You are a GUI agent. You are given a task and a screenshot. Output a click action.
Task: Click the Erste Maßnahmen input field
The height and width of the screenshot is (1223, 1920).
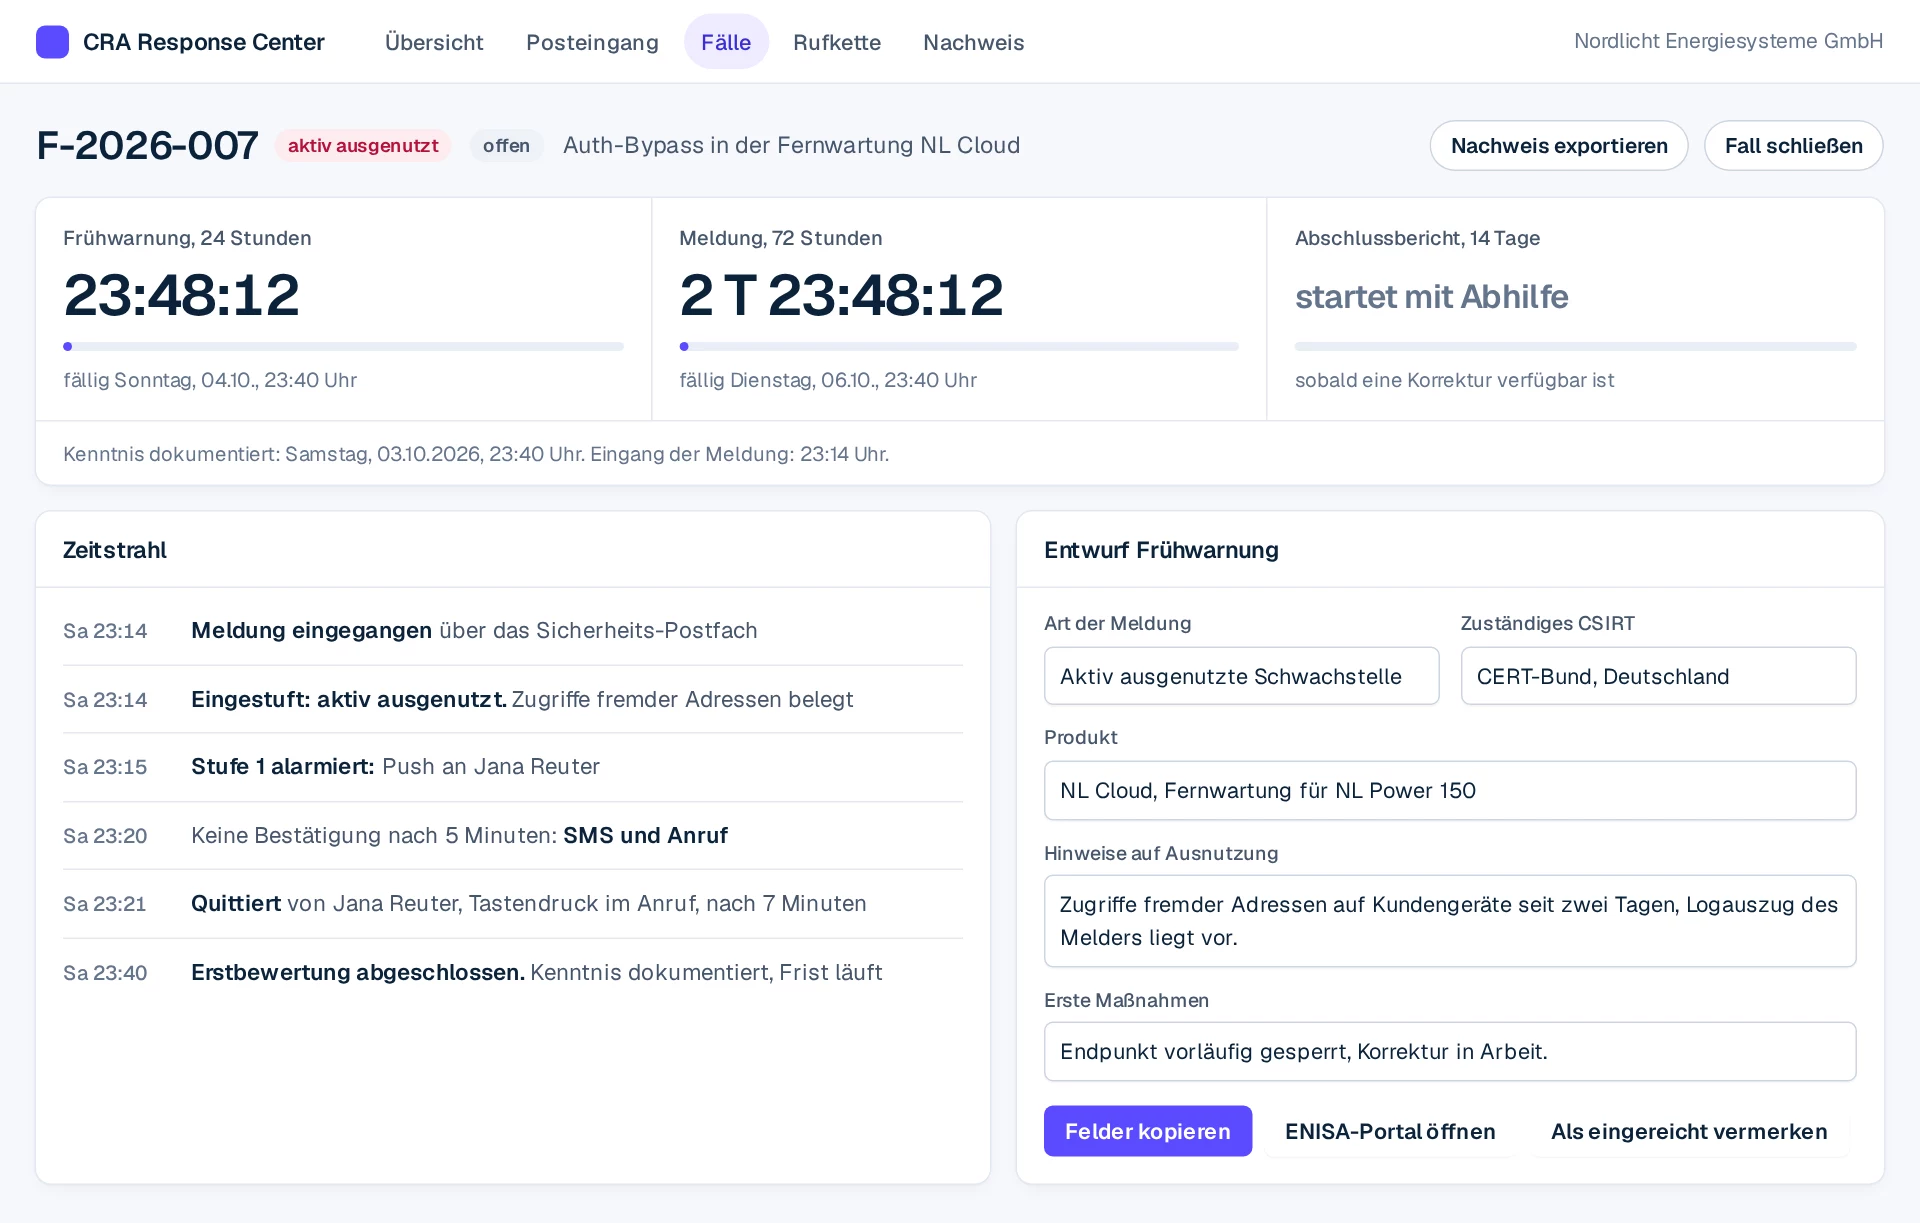(x=1450, y=1051)
